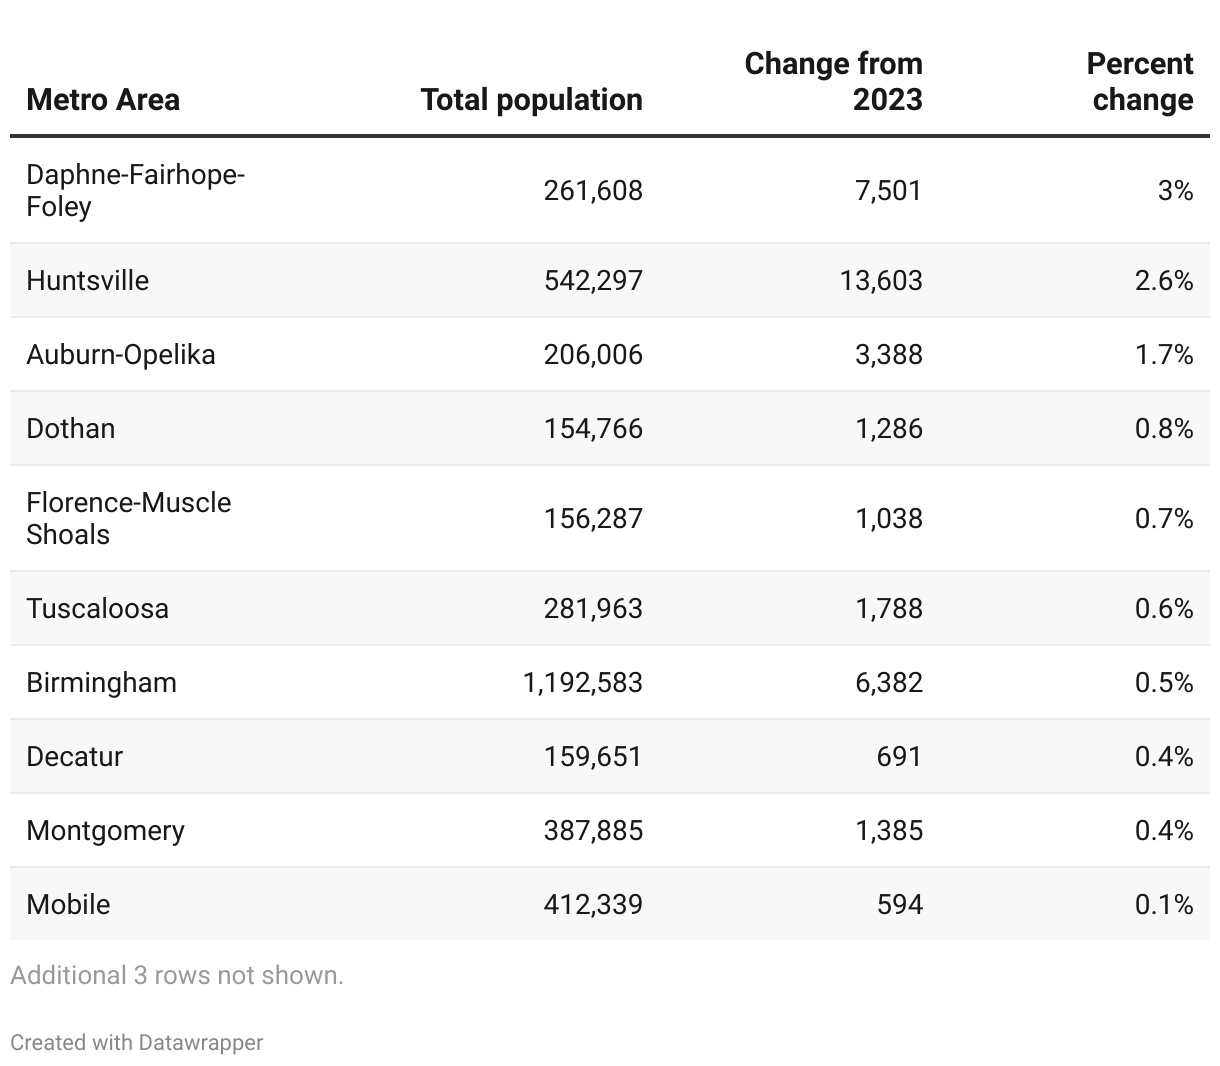
Task: Click Huntsville's change value 13,603
Action: click(x=881, y=280)
